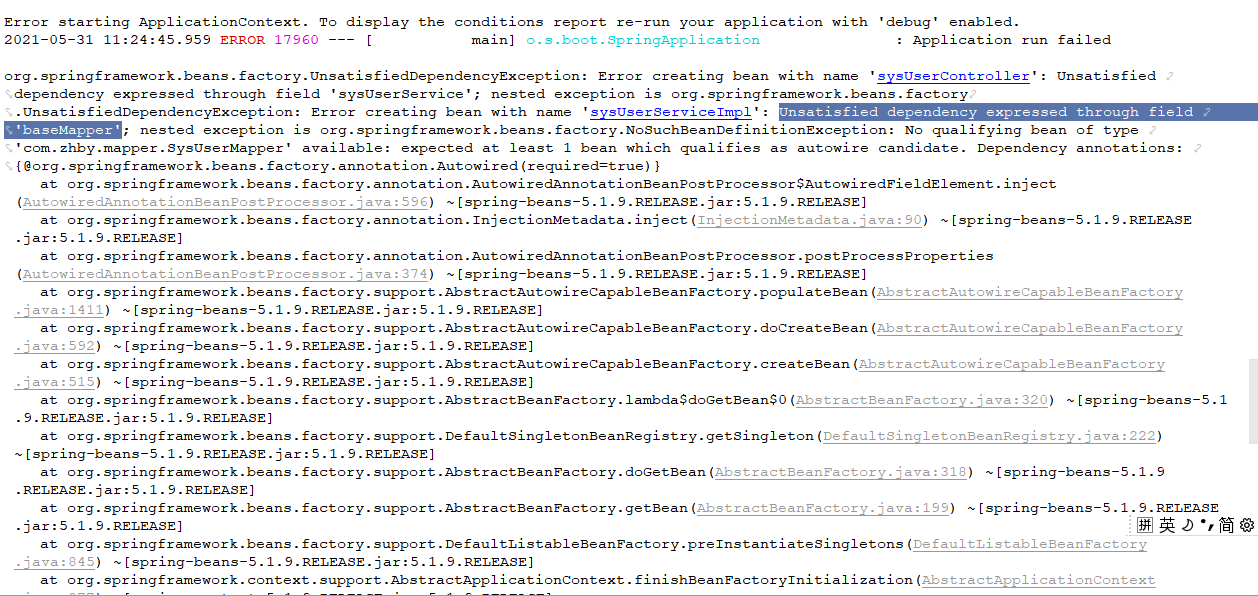Toggle English input with 英 icon
1258x596 pixels.
tap(1165, 526)
